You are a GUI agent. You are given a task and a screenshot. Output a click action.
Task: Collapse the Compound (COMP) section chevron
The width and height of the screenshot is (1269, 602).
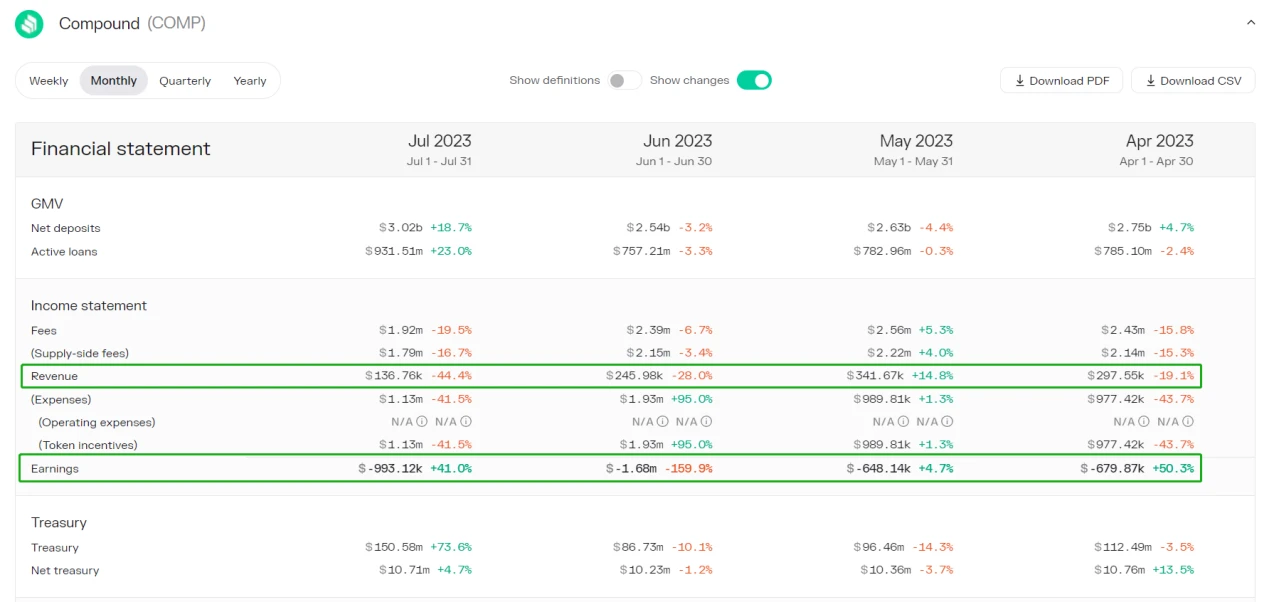pos(1250,22)
